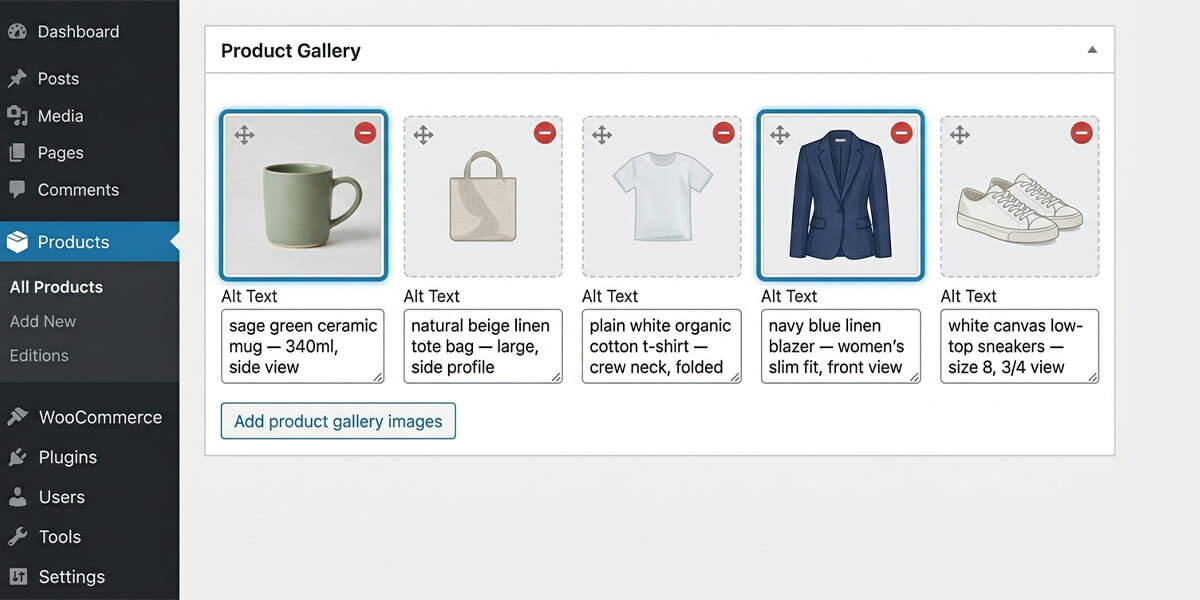Open the Products menu item

coord(89,242)
